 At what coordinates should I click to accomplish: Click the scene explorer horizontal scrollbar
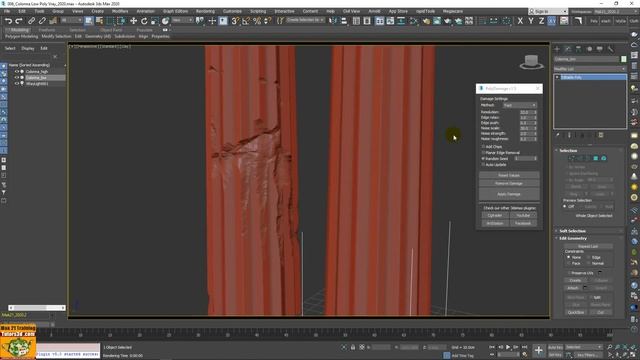point(37,308)
